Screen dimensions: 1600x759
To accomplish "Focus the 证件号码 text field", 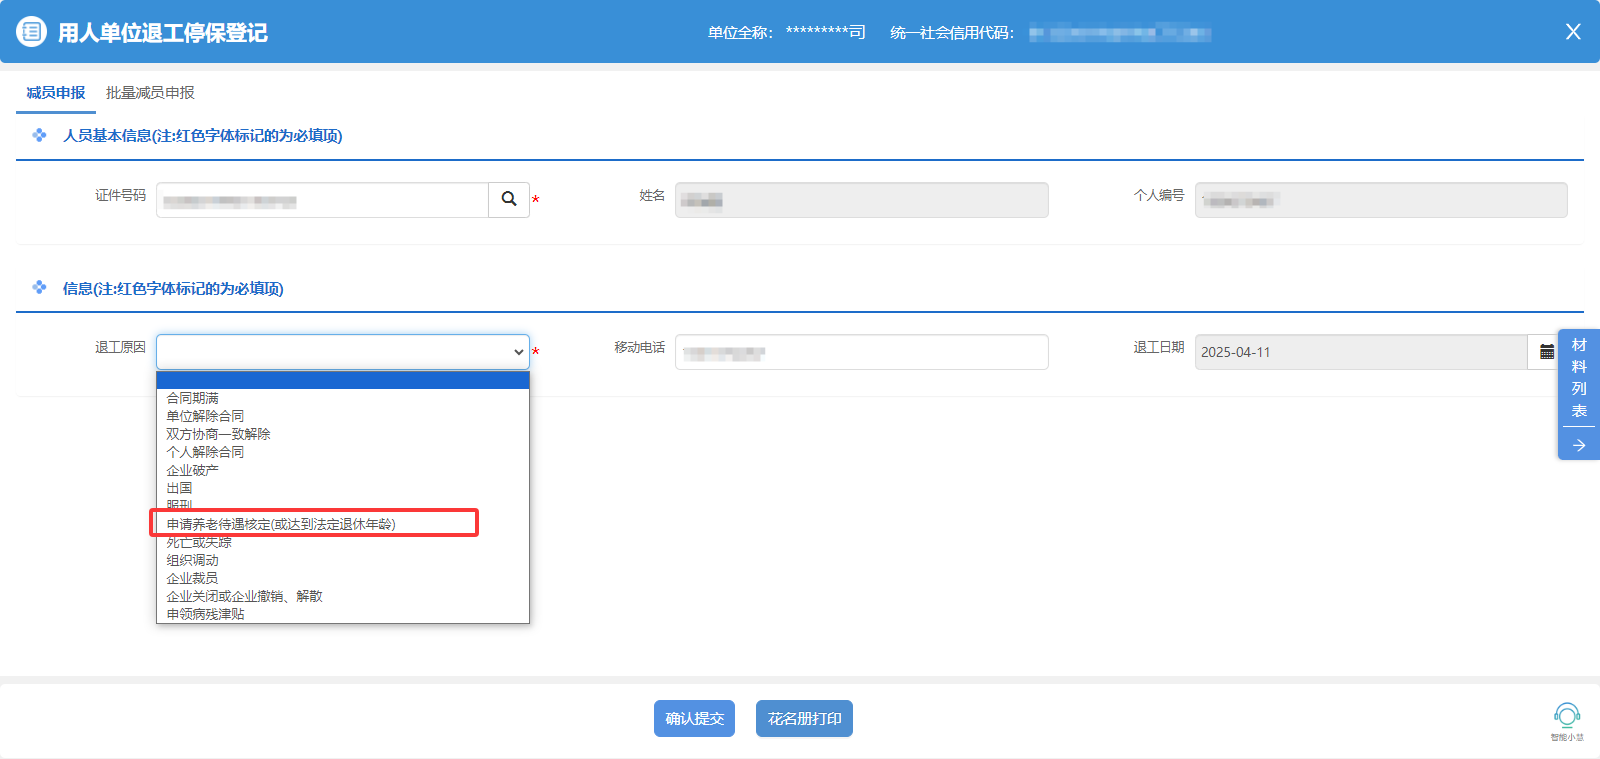I will point(322,200).
